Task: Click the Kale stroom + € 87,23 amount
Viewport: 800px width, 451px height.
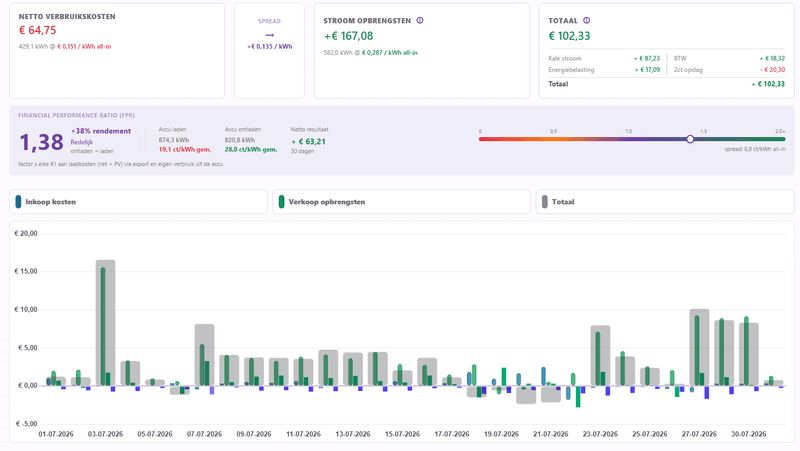Action: pyautogui.click(x=647, y=59)
